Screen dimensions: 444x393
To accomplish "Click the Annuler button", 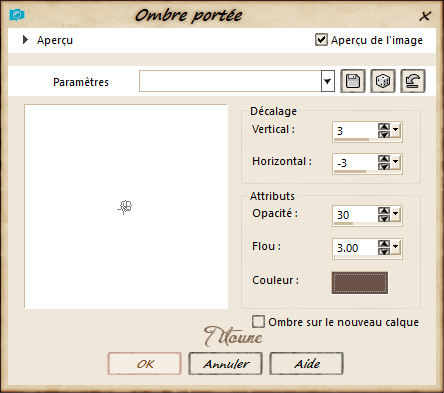I will [x=226, y=364].
